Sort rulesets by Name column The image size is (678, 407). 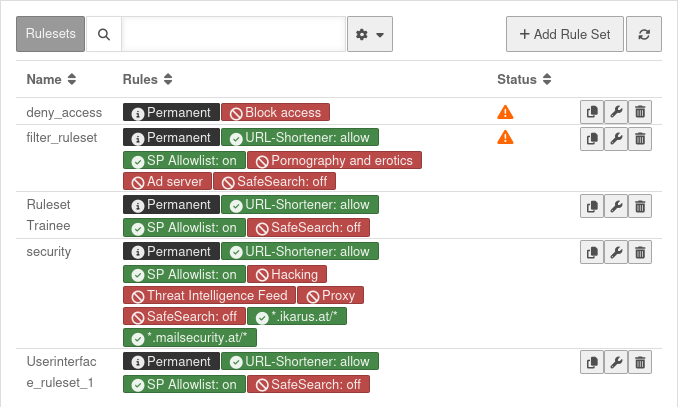51,79
